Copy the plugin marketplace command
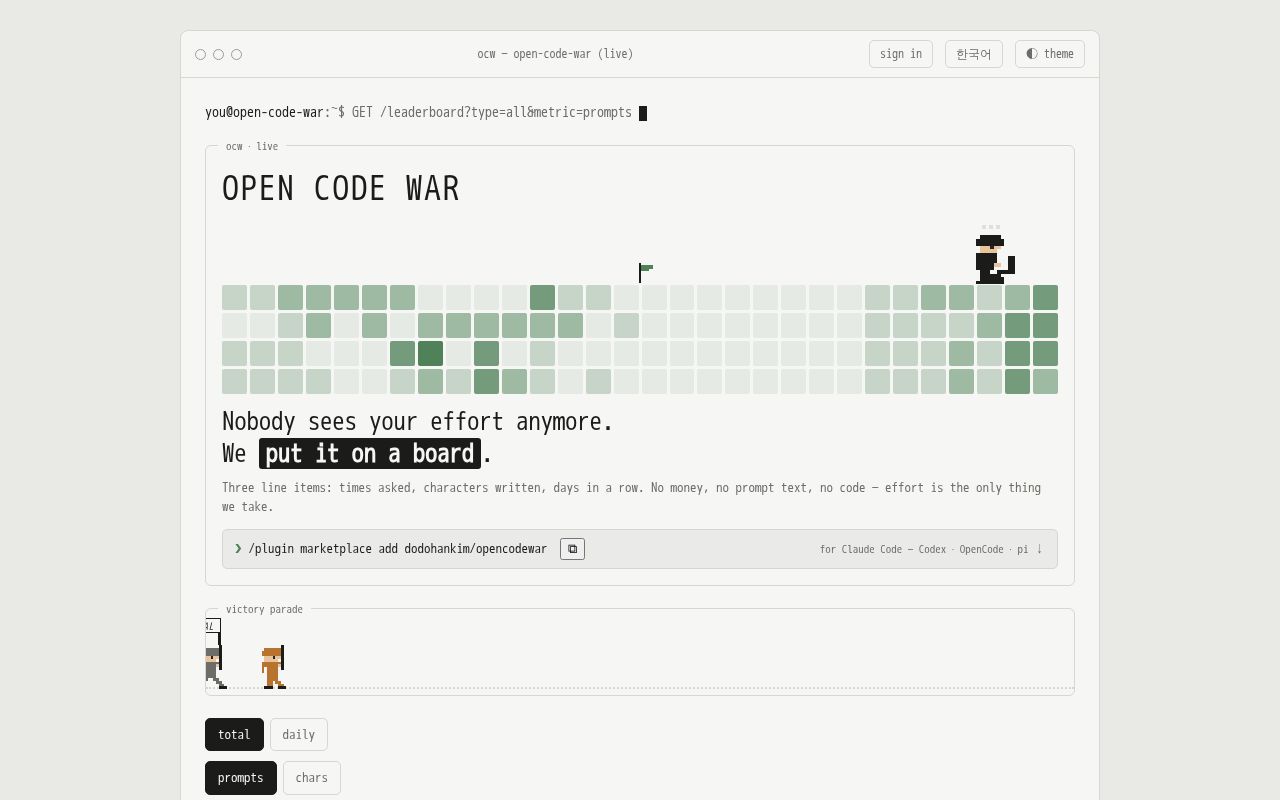1280x800 pixels. (572, 549)
